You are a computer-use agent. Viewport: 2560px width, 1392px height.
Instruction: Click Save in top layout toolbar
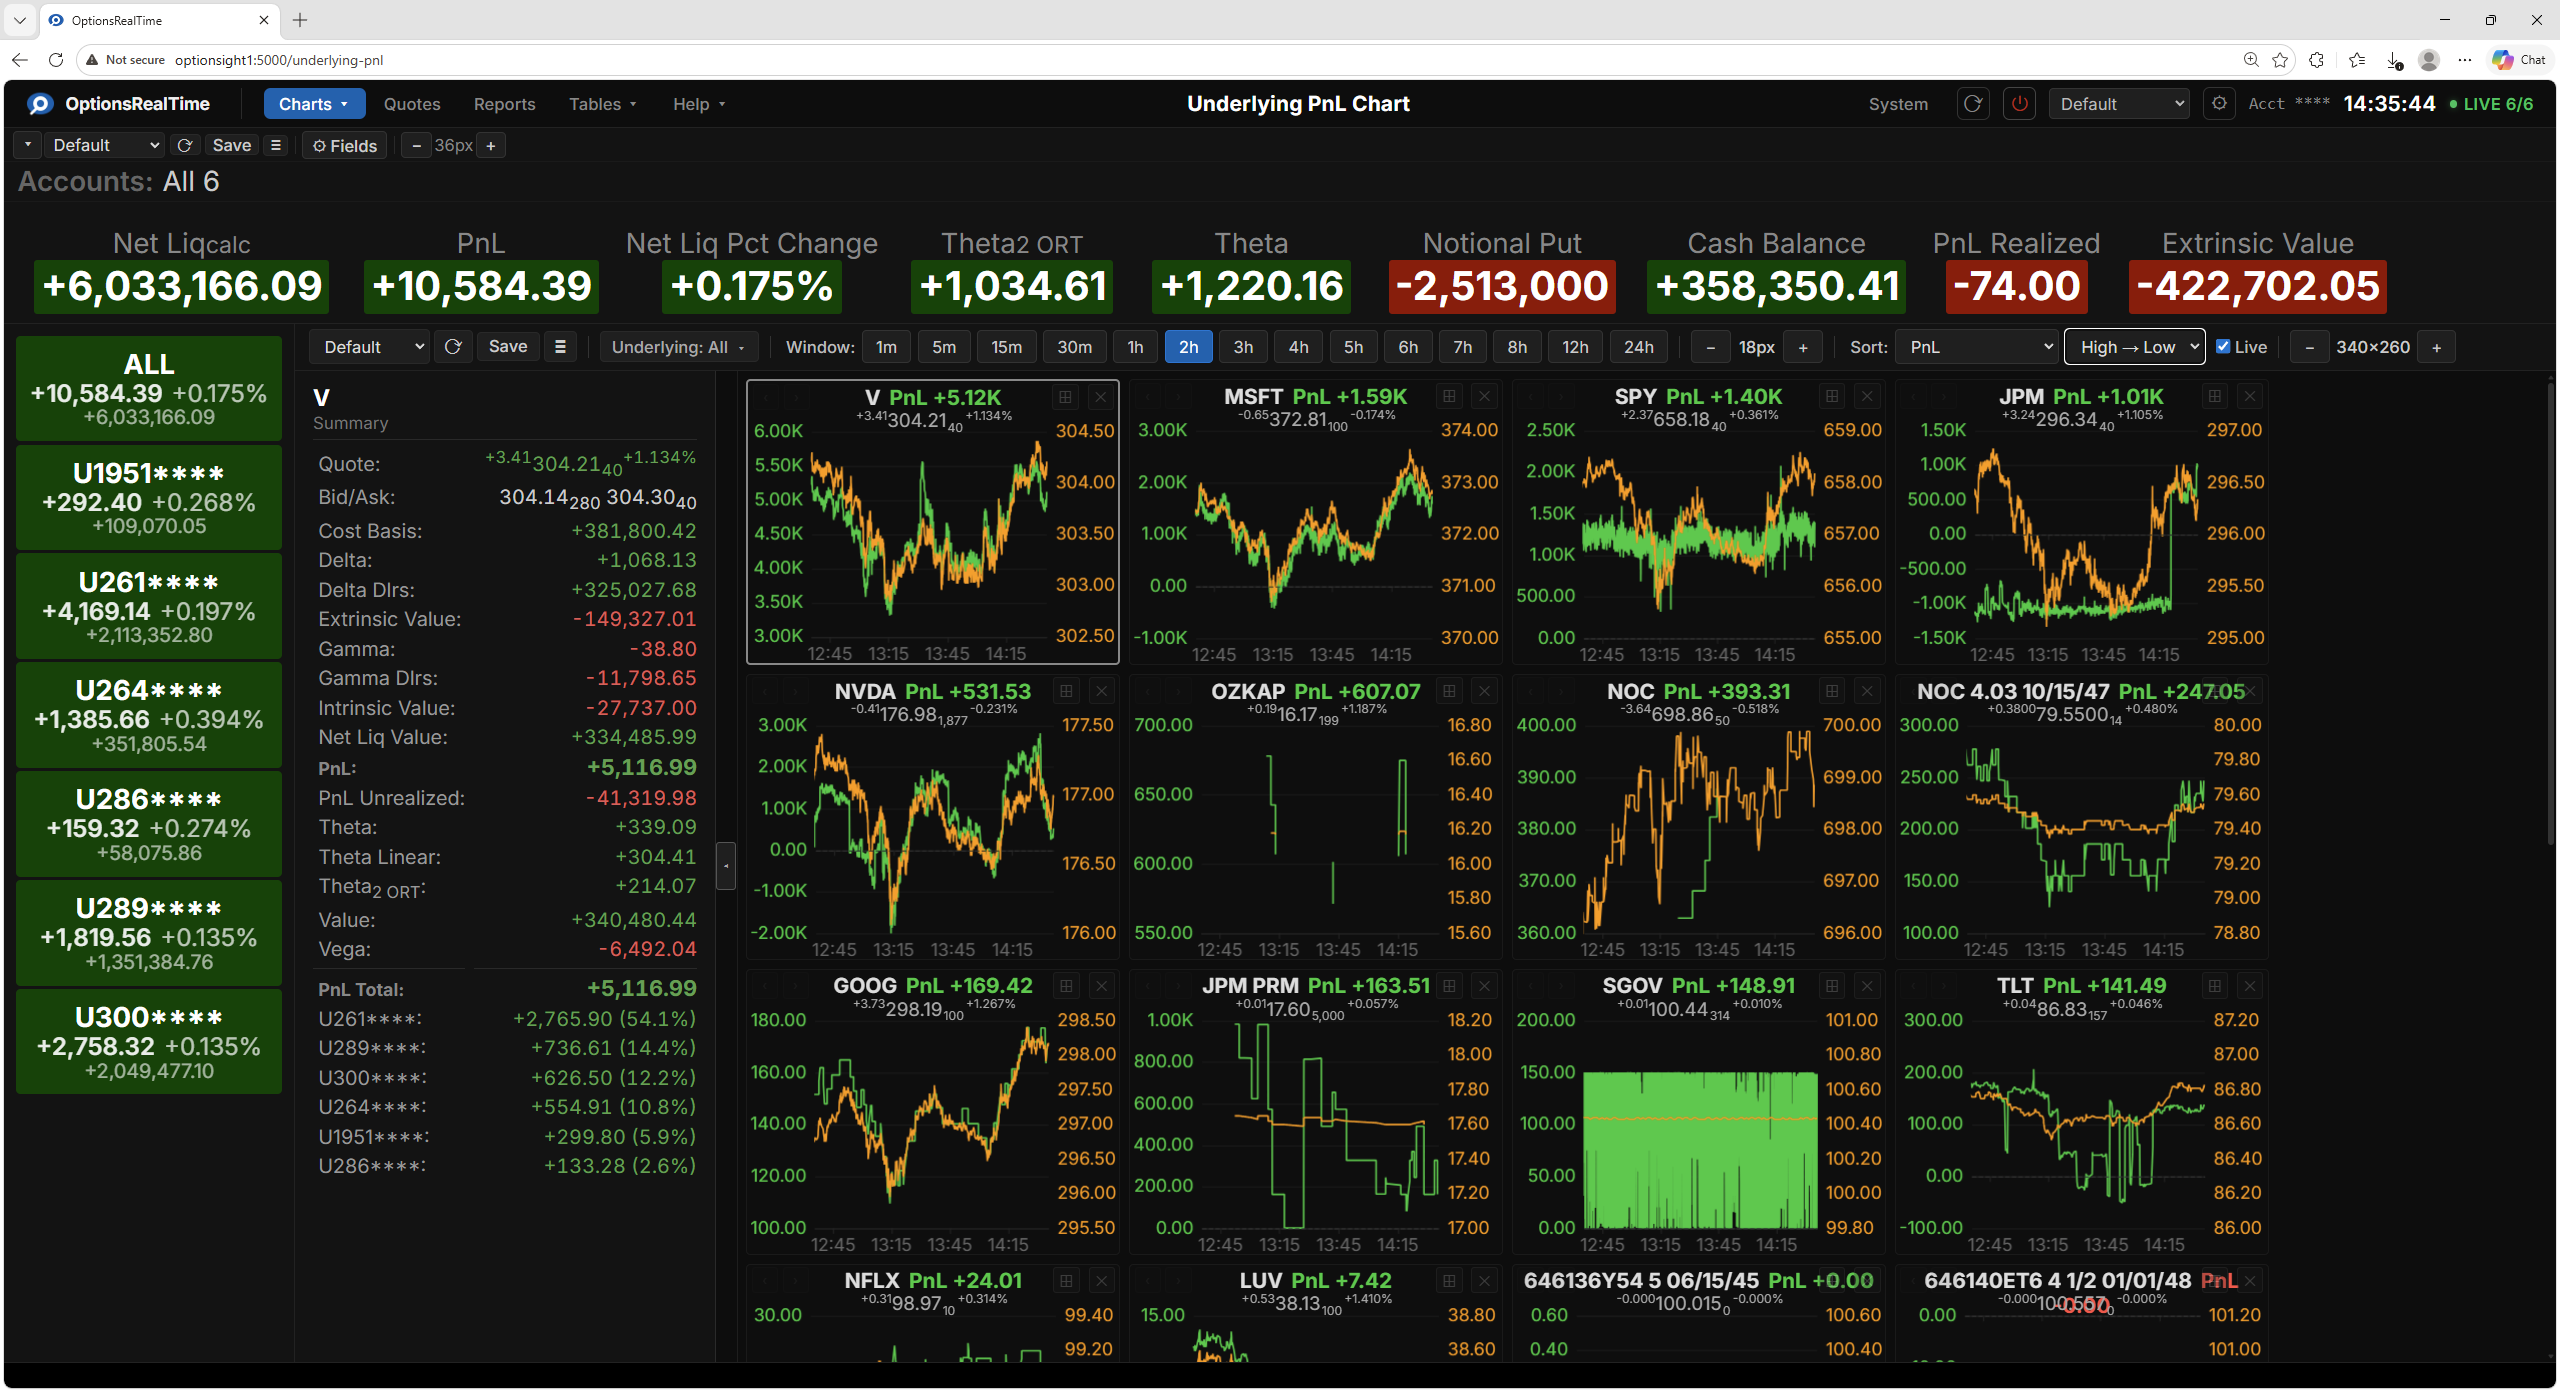[x=232, y=146]
